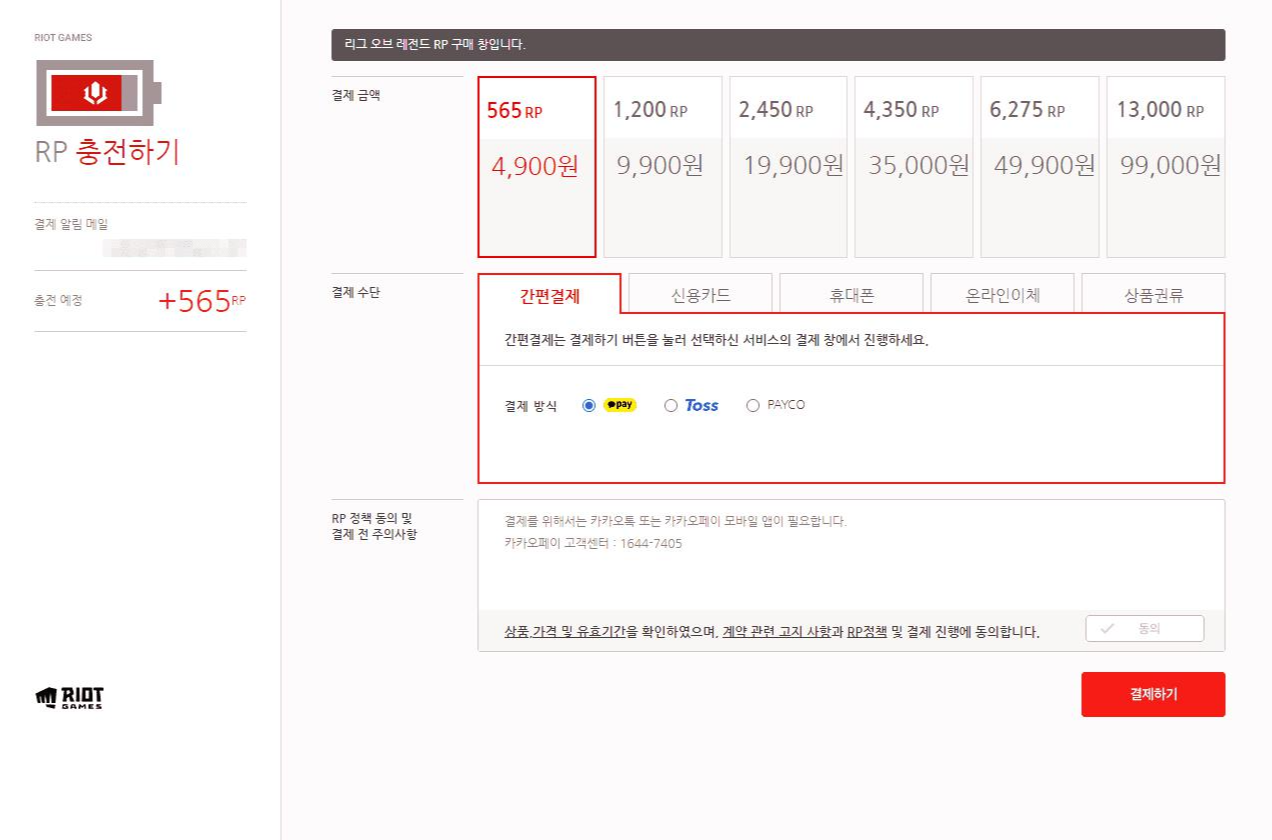Click the Toss logo icon
This screenshot has width=1272, height=840.
(701, 405)
